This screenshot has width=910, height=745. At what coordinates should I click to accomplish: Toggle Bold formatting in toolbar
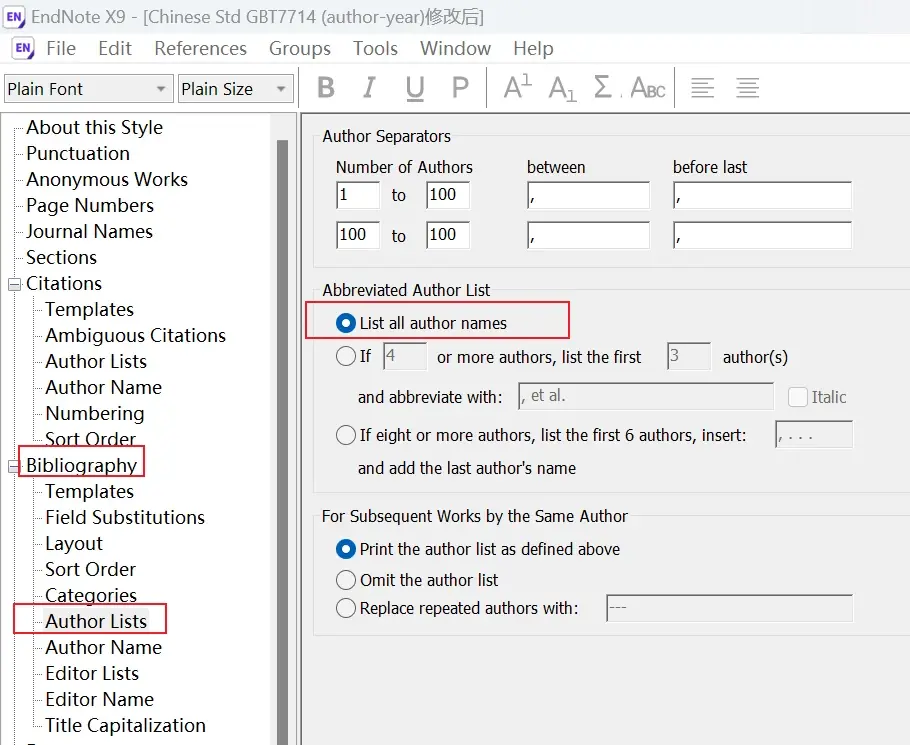point(326,88)
